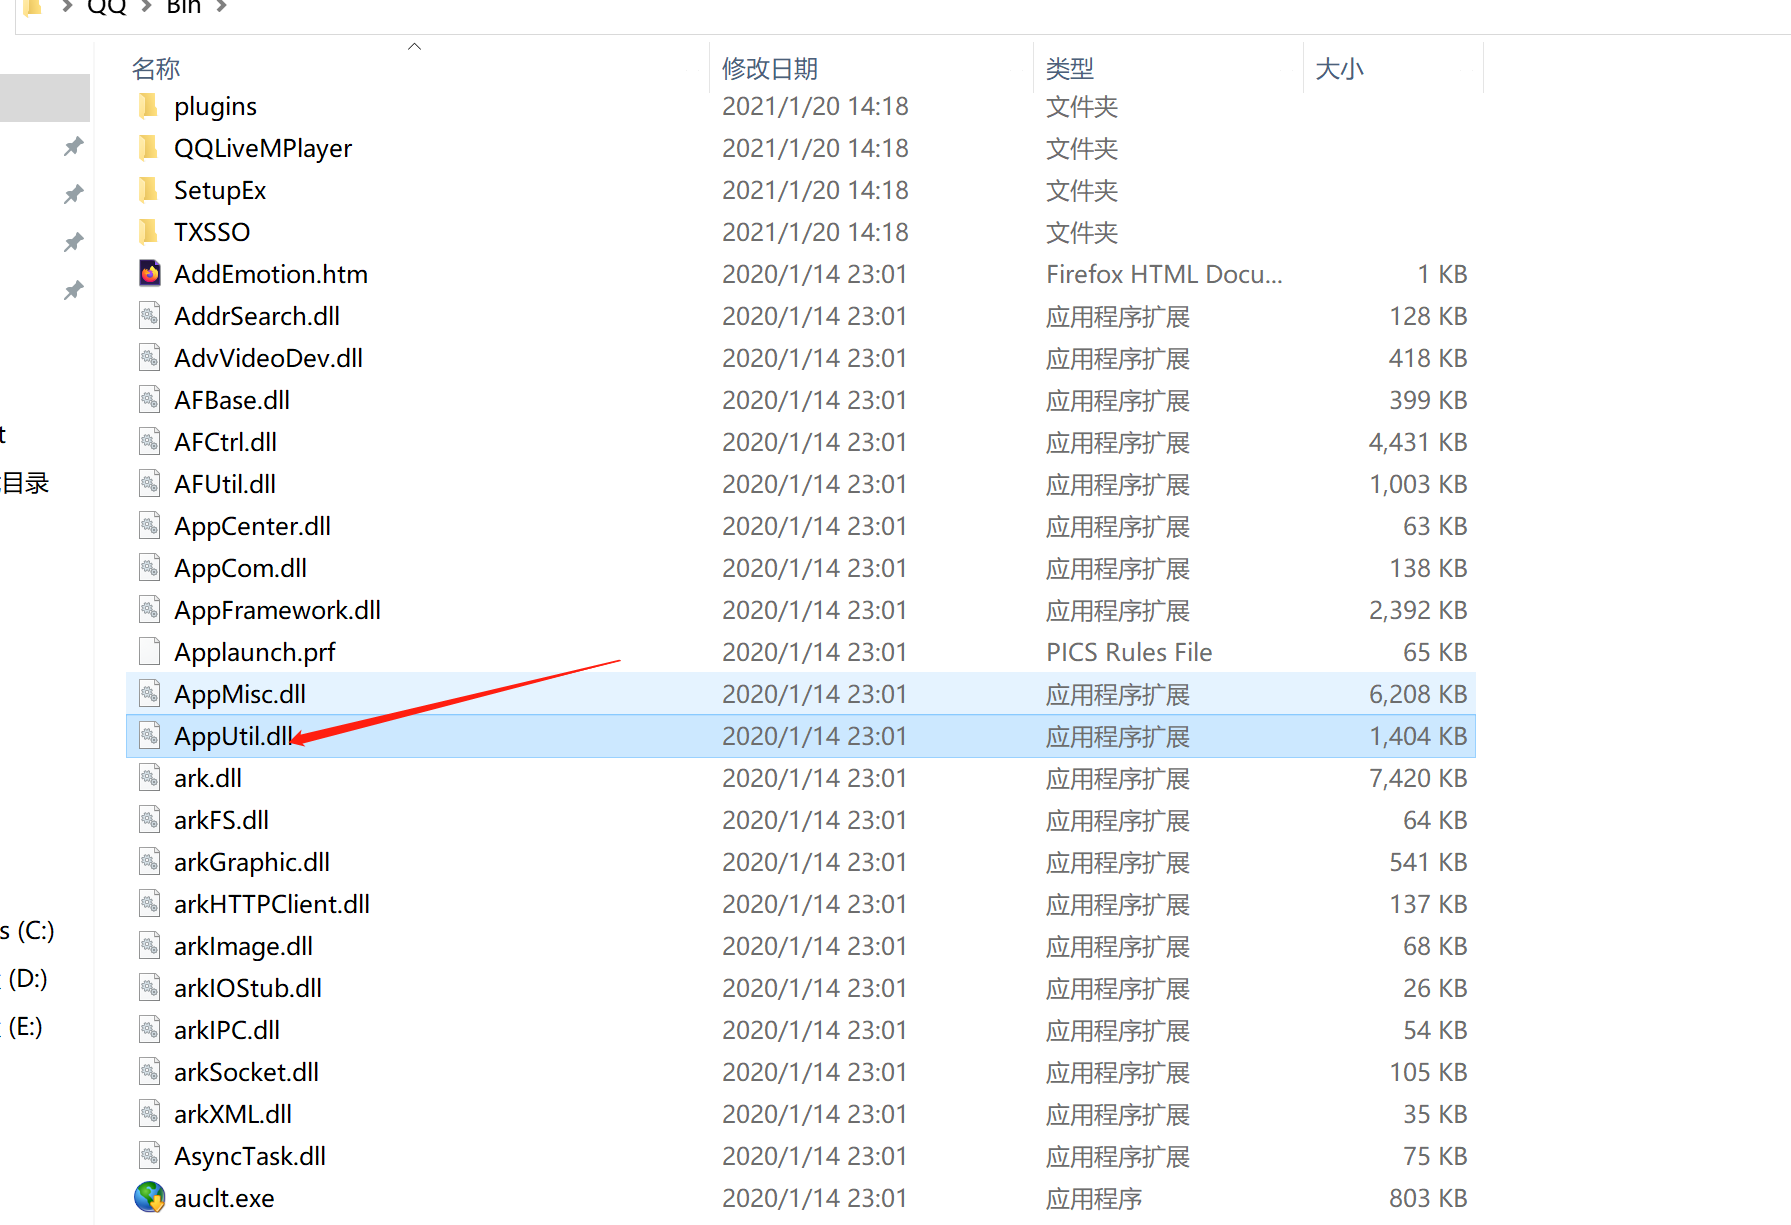Select the auclt.exe file name
Screen dimensions: 1791x1225
tap(224, 1198)
